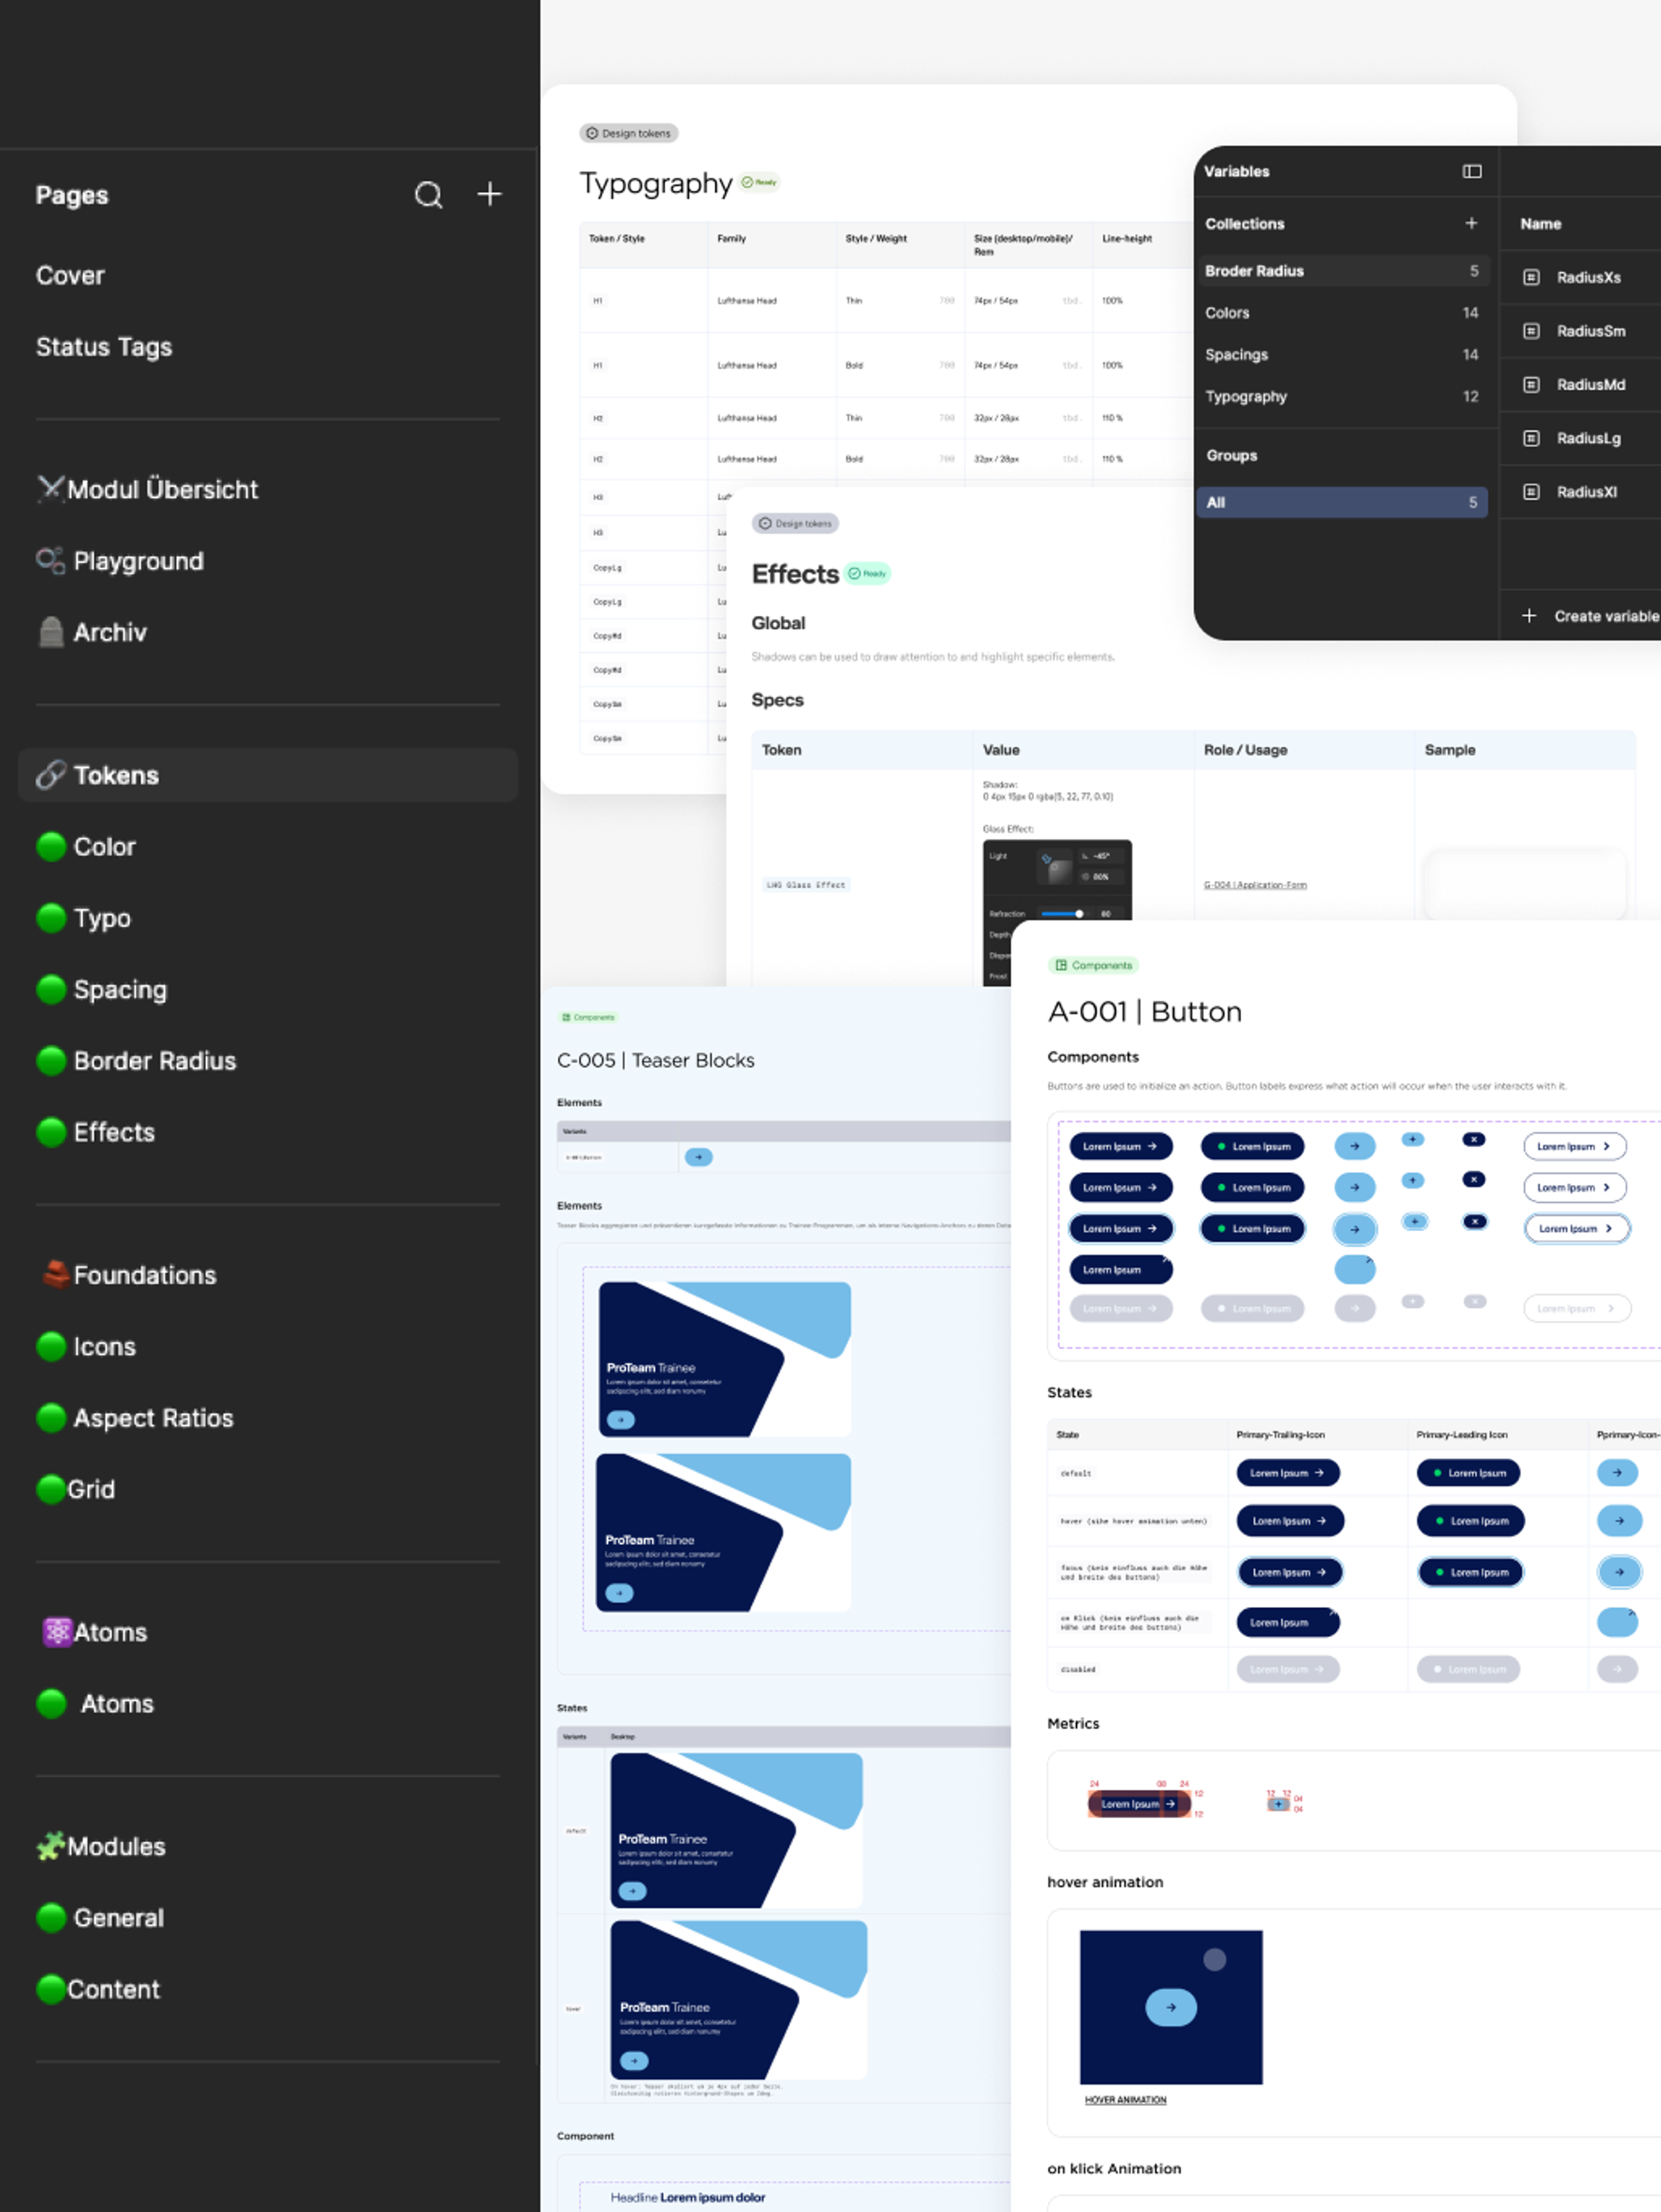Image resolution: width=1661 pixels, height=2212 pixels.
Task: Click the green status dot beside Icons
Action: [x=51, y=1347]
